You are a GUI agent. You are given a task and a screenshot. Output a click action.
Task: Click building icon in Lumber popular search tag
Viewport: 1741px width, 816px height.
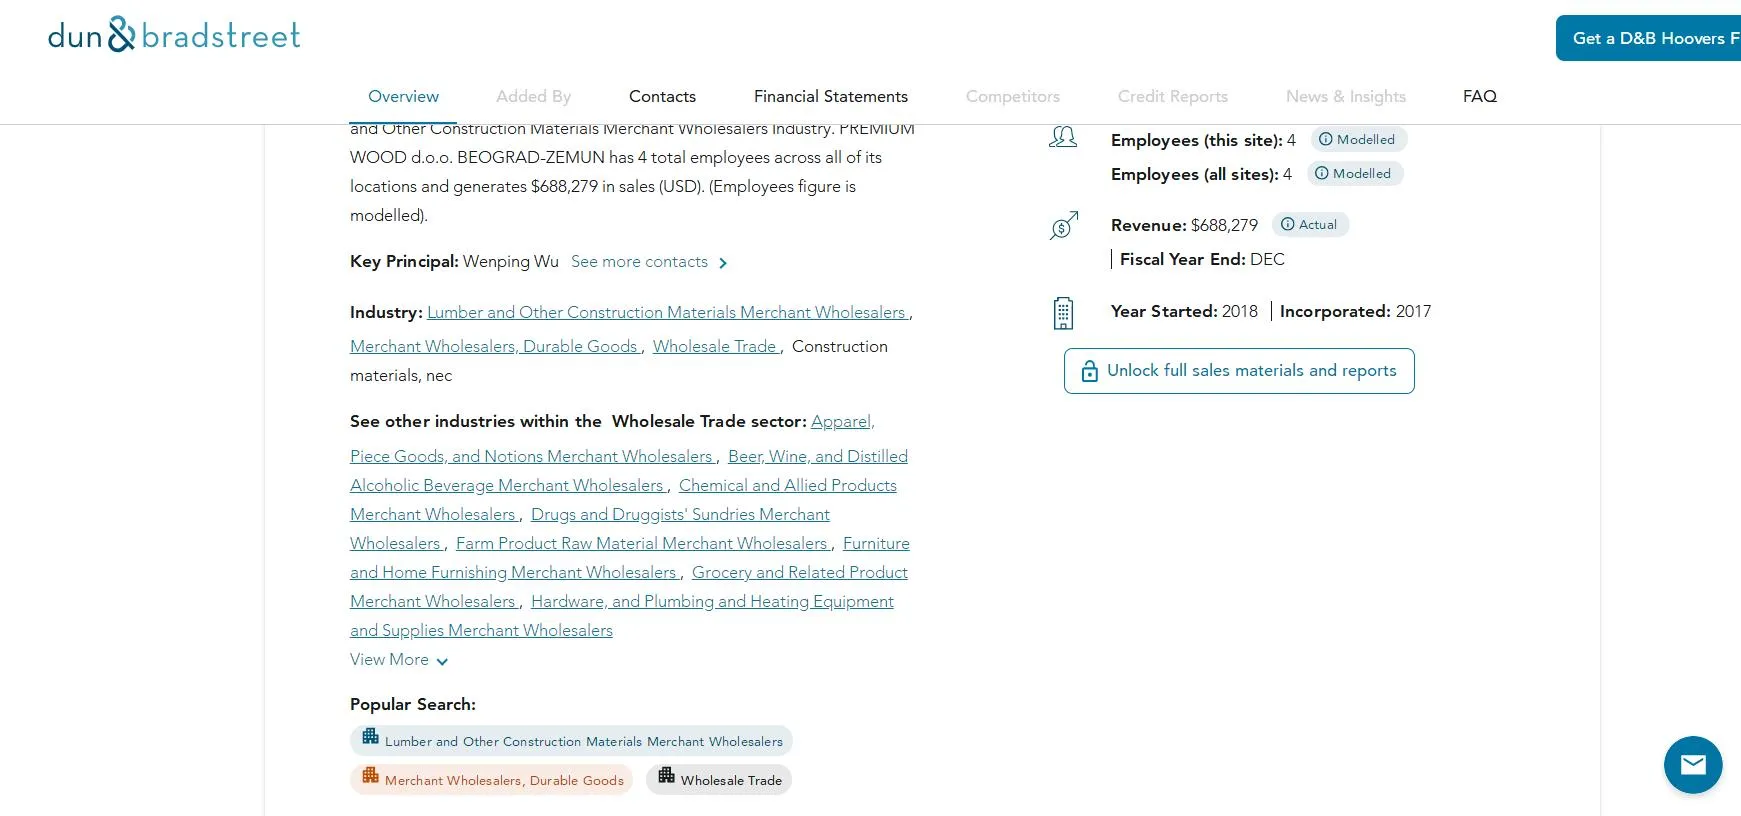point(370,736)
